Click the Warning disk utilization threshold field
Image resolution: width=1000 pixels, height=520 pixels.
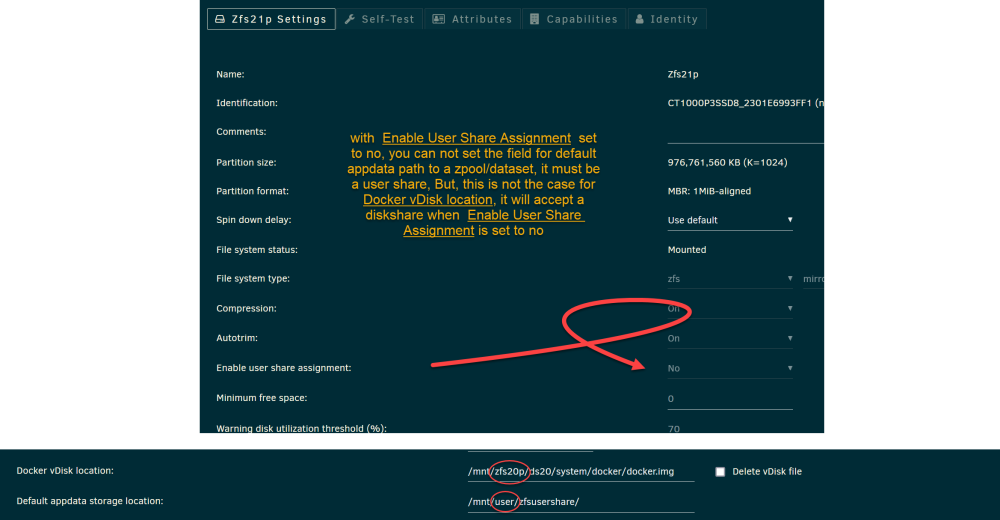click(730, 428)
